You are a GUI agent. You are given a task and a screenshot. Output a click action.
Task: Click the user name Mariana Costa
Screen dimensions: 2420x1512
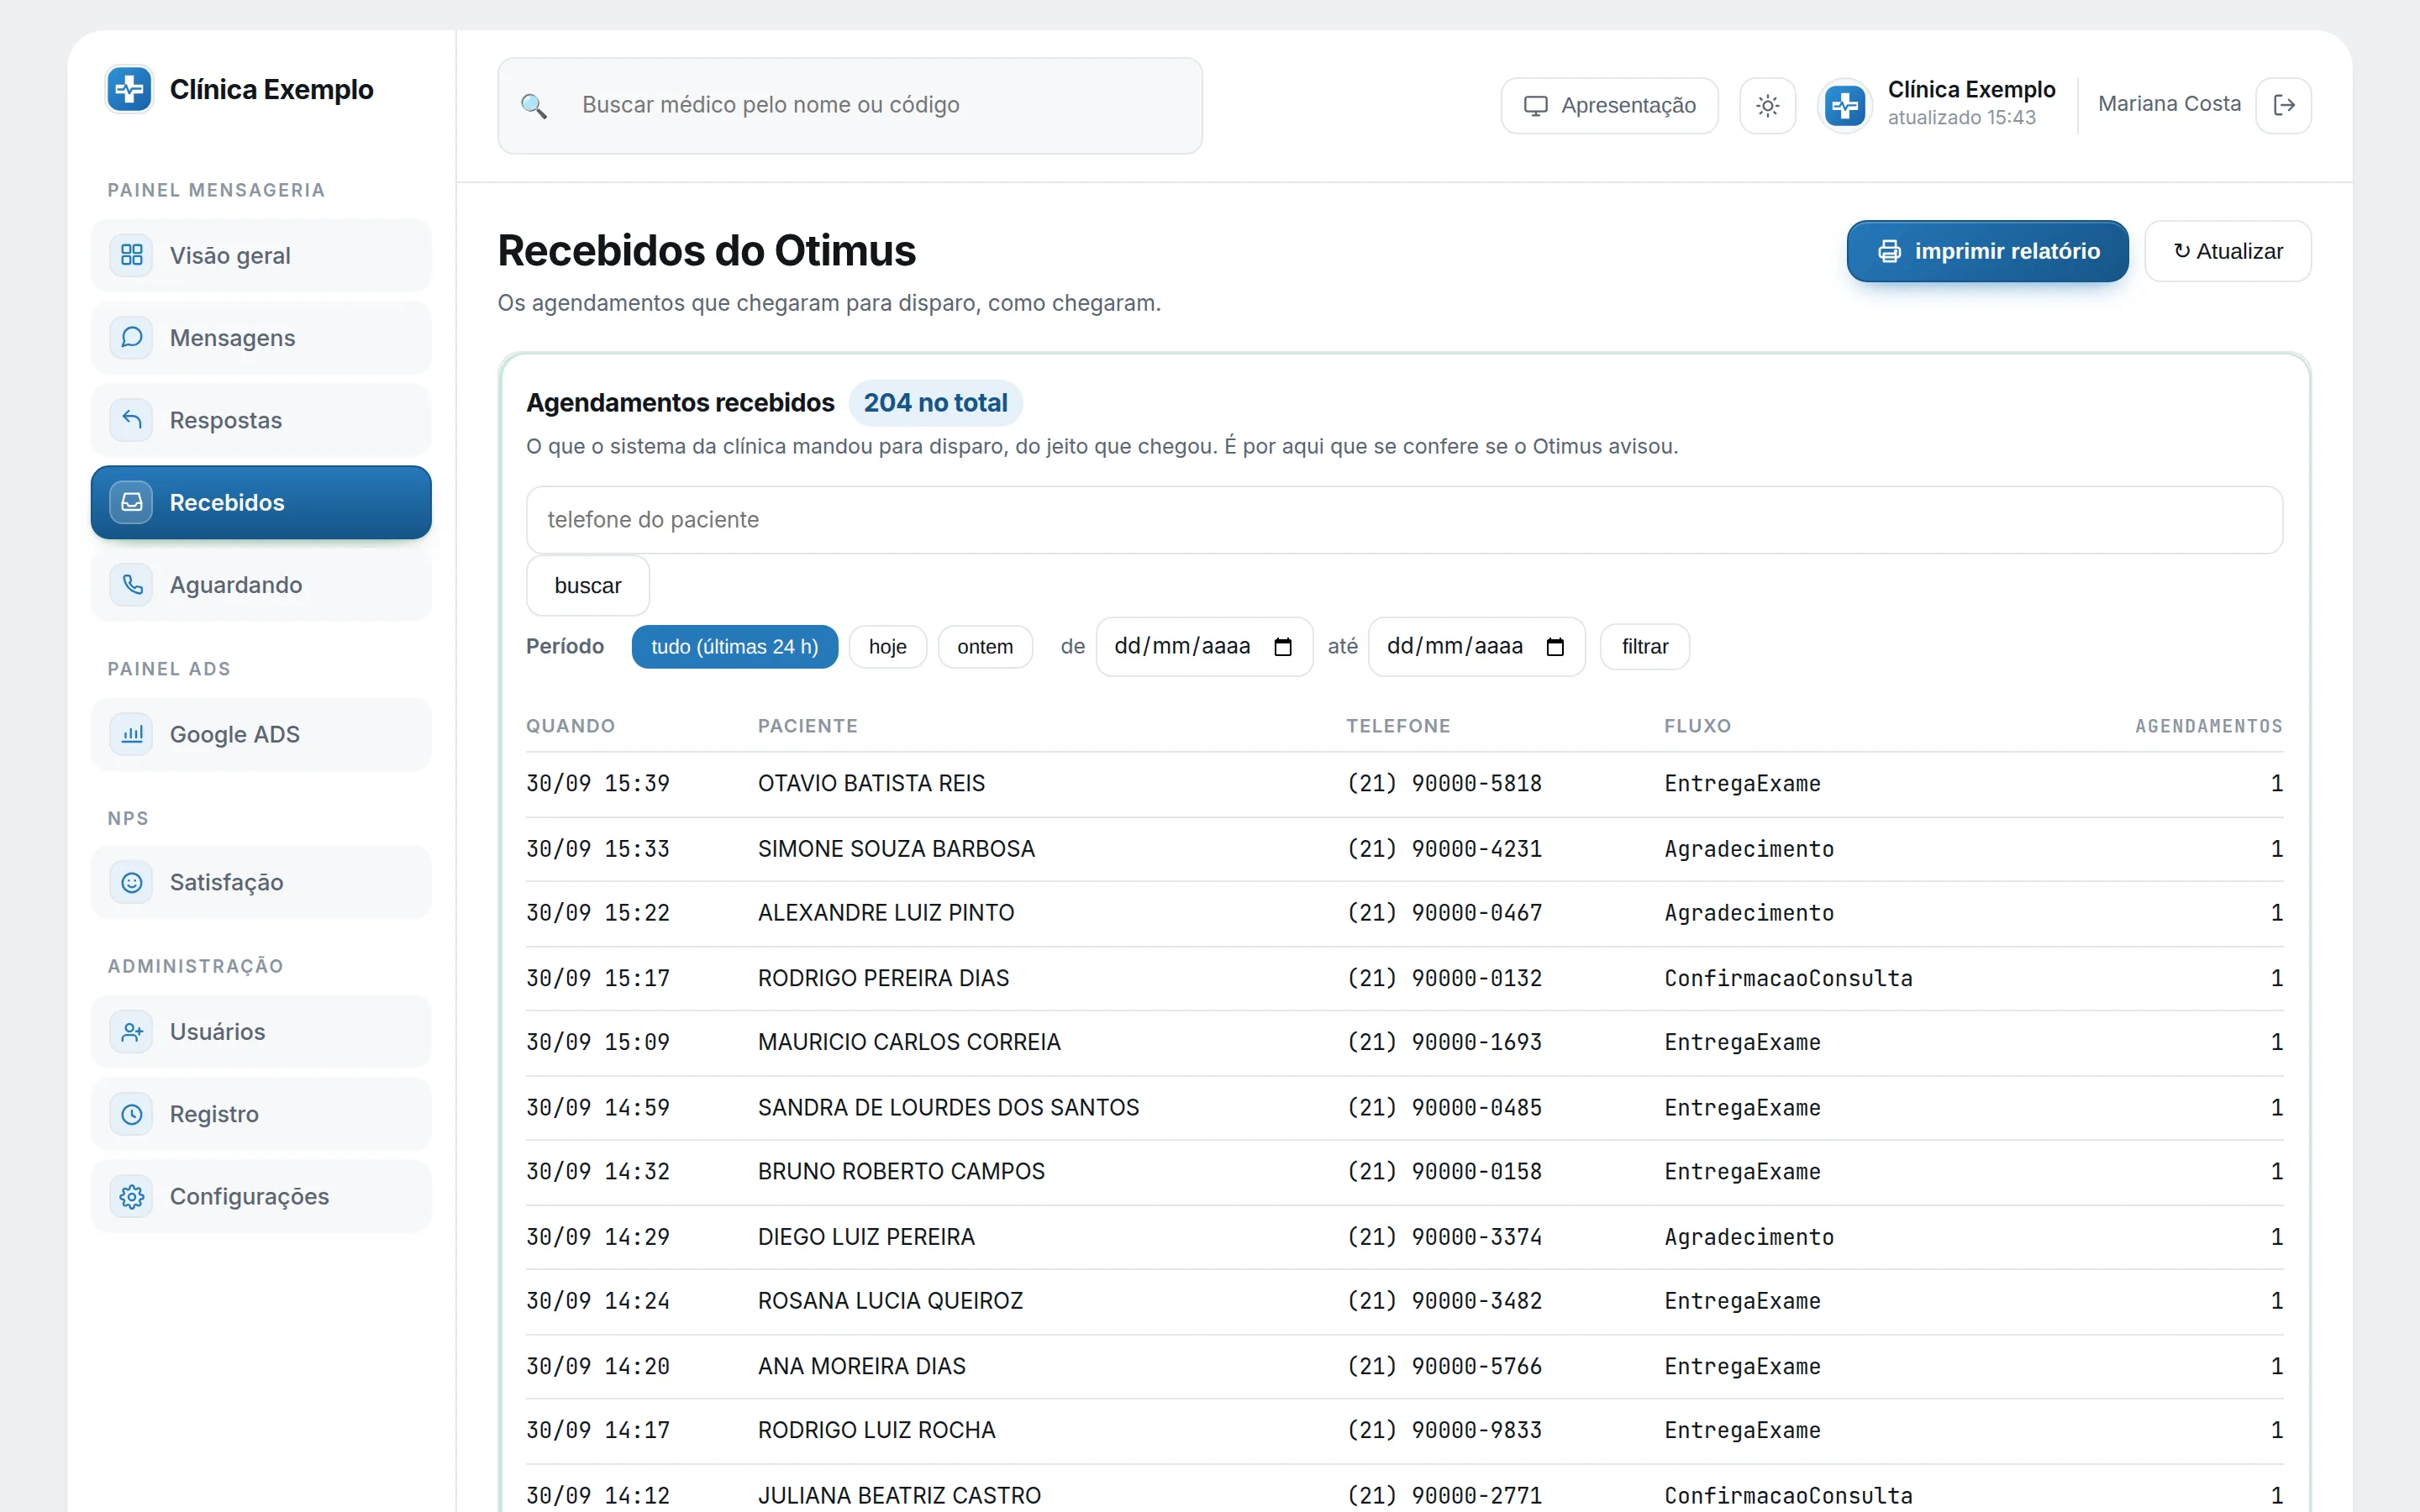point(2169,104)
